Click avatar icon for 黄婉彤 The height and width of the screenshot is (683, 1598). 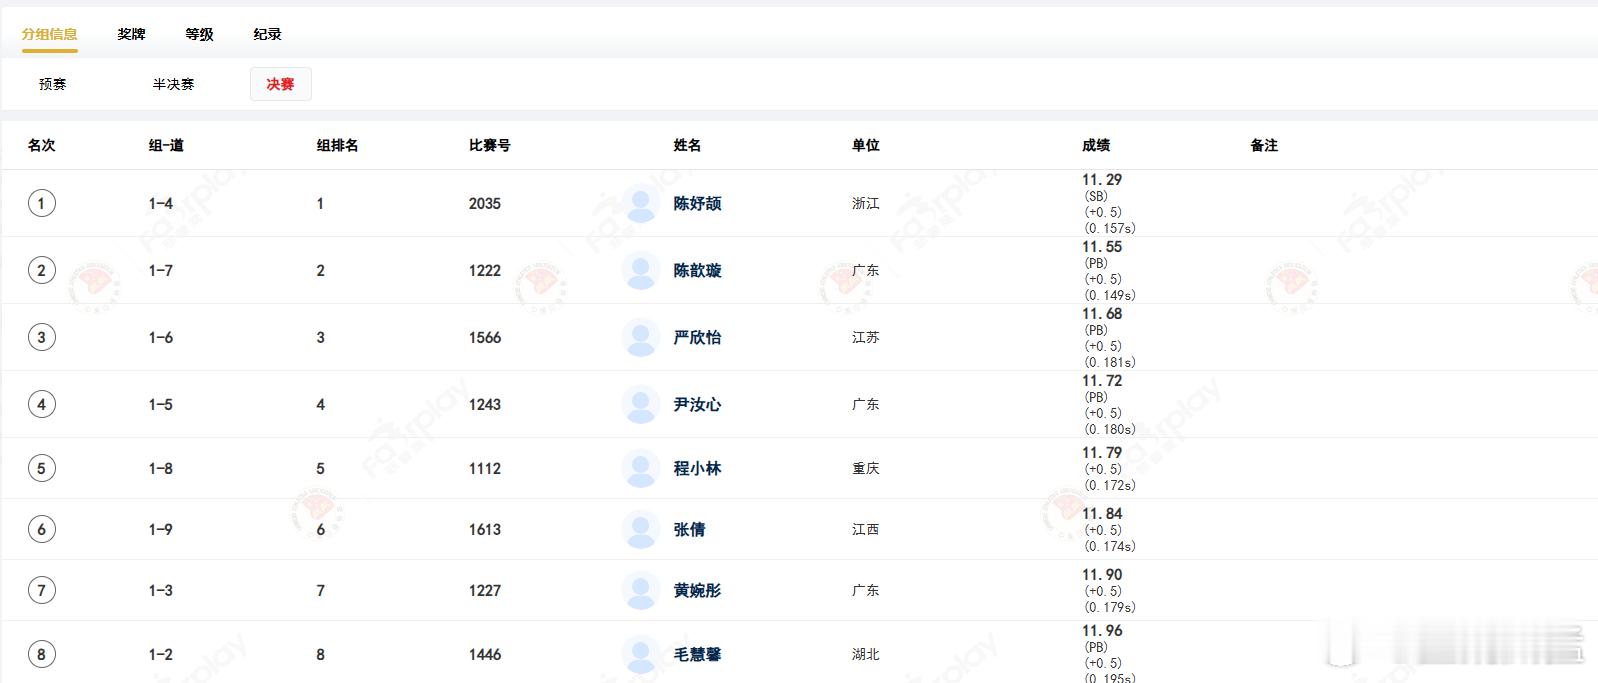pyautogui.click(x=640, y=590)
